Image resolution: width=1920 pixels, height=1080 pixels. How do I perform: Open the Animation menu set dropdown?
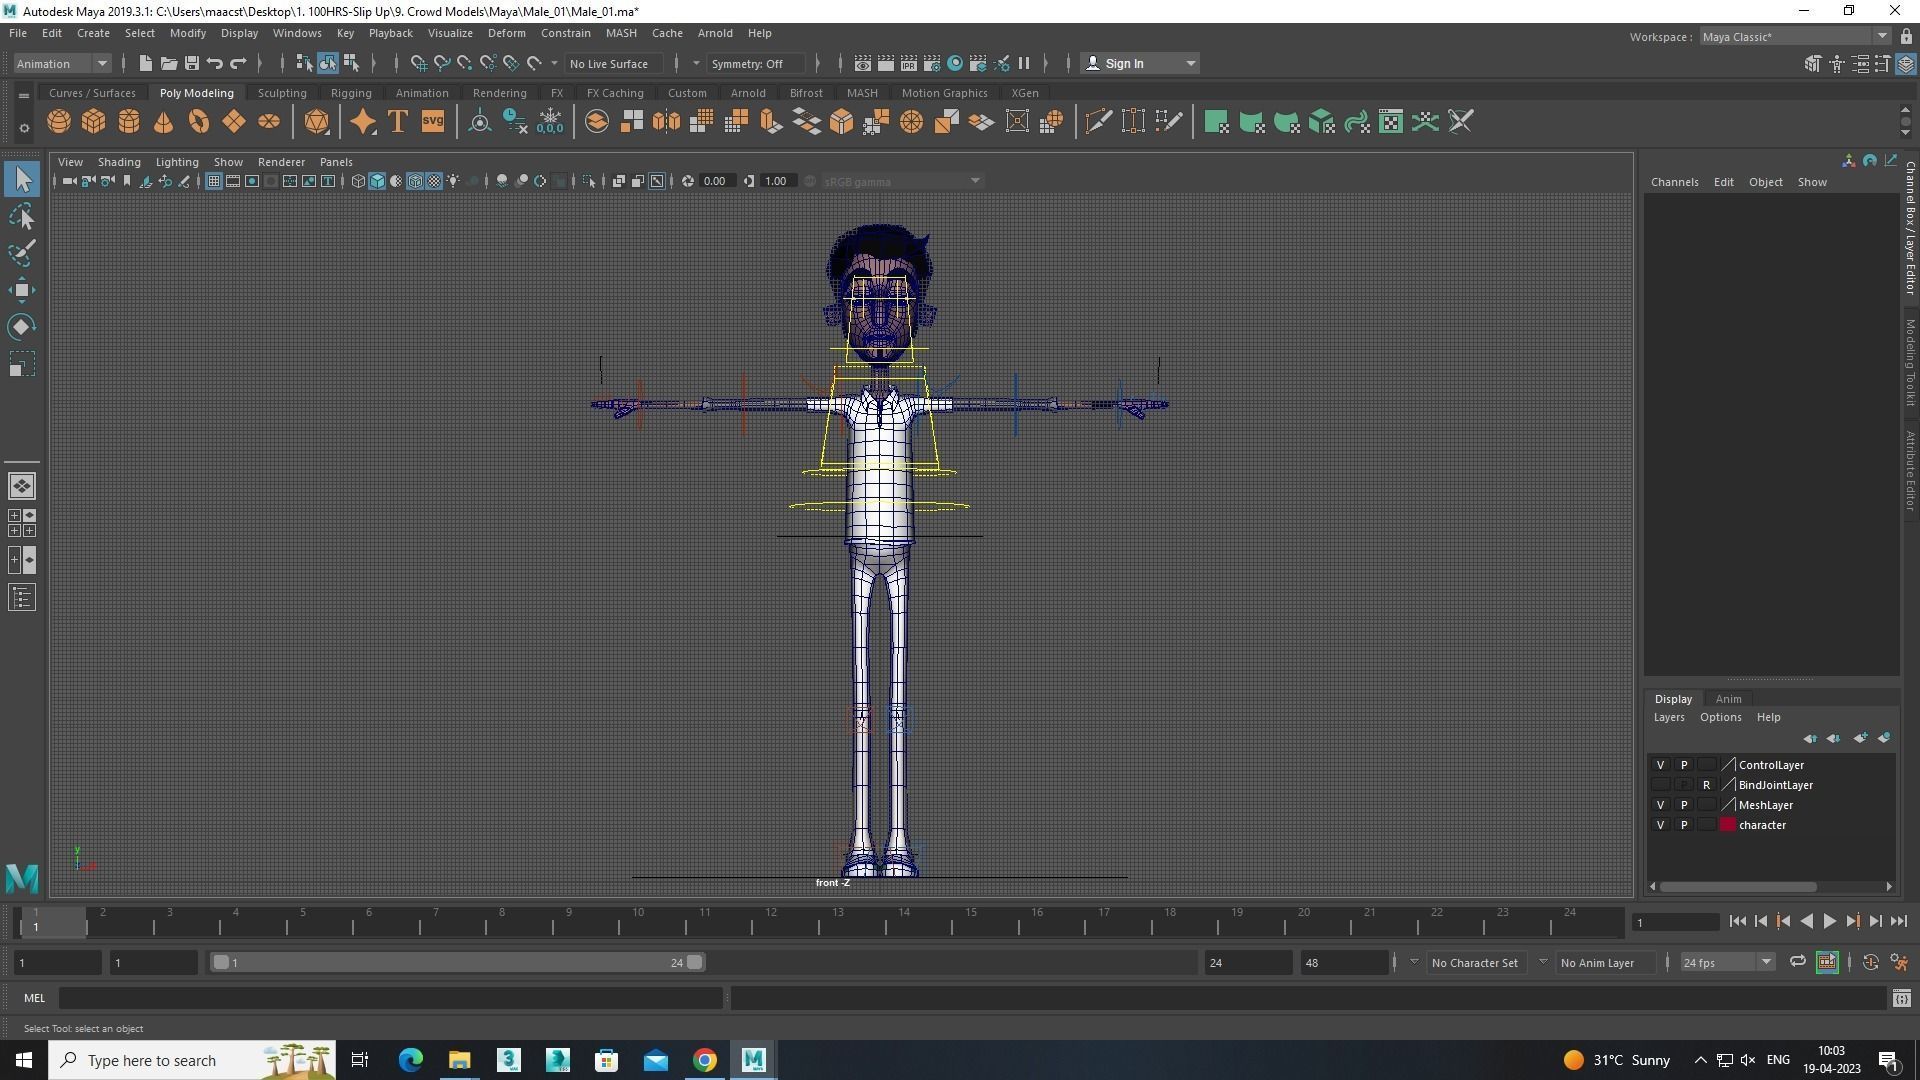62,64
